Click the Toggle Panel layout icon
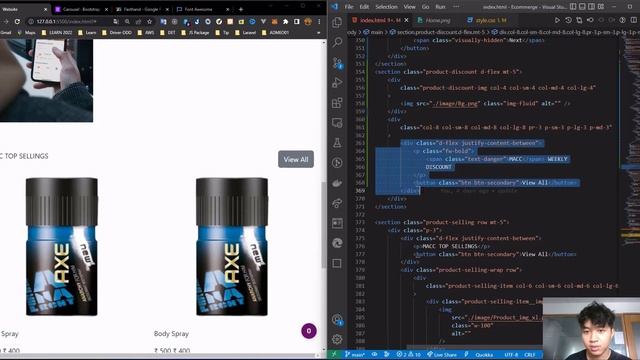Viewport: 640px width, 360px height. click(x=582, y=7)
